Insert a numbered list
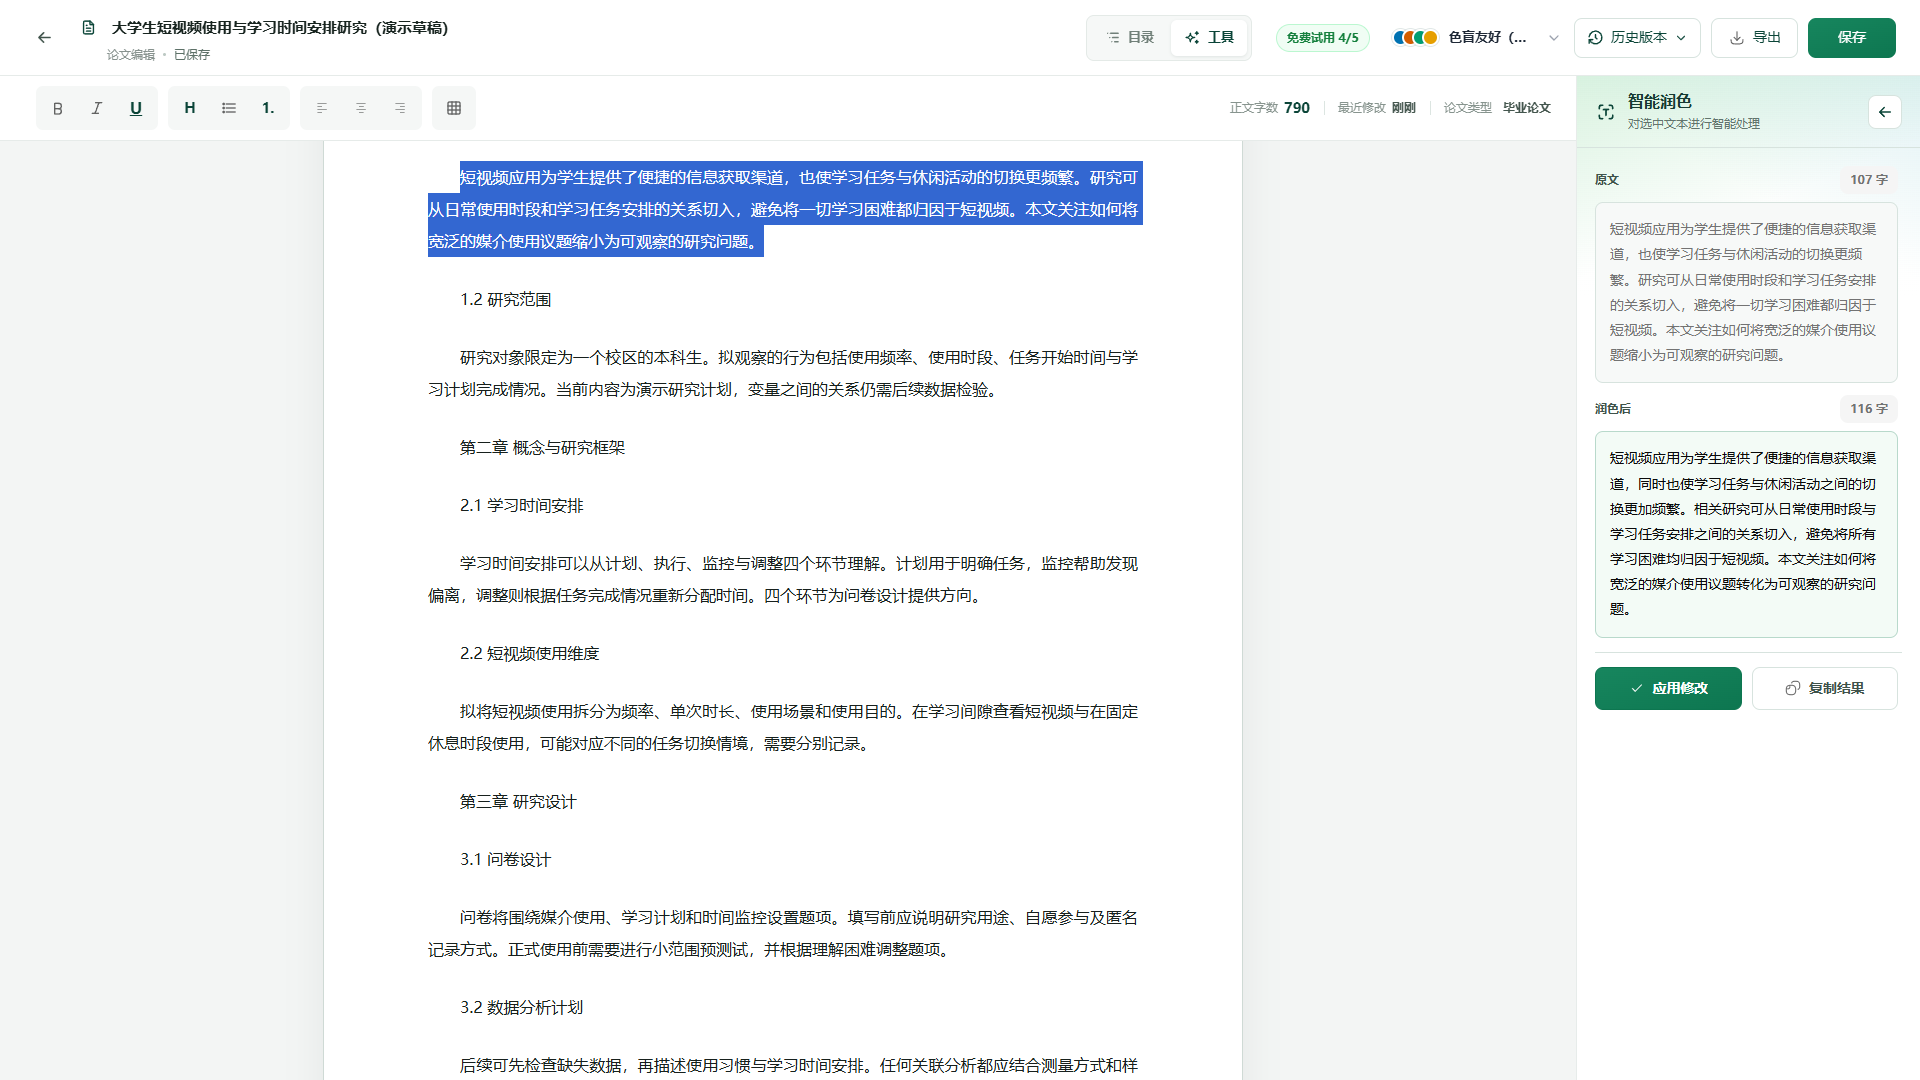This screenshot has width=1920, height=1080. pos(268,108)
